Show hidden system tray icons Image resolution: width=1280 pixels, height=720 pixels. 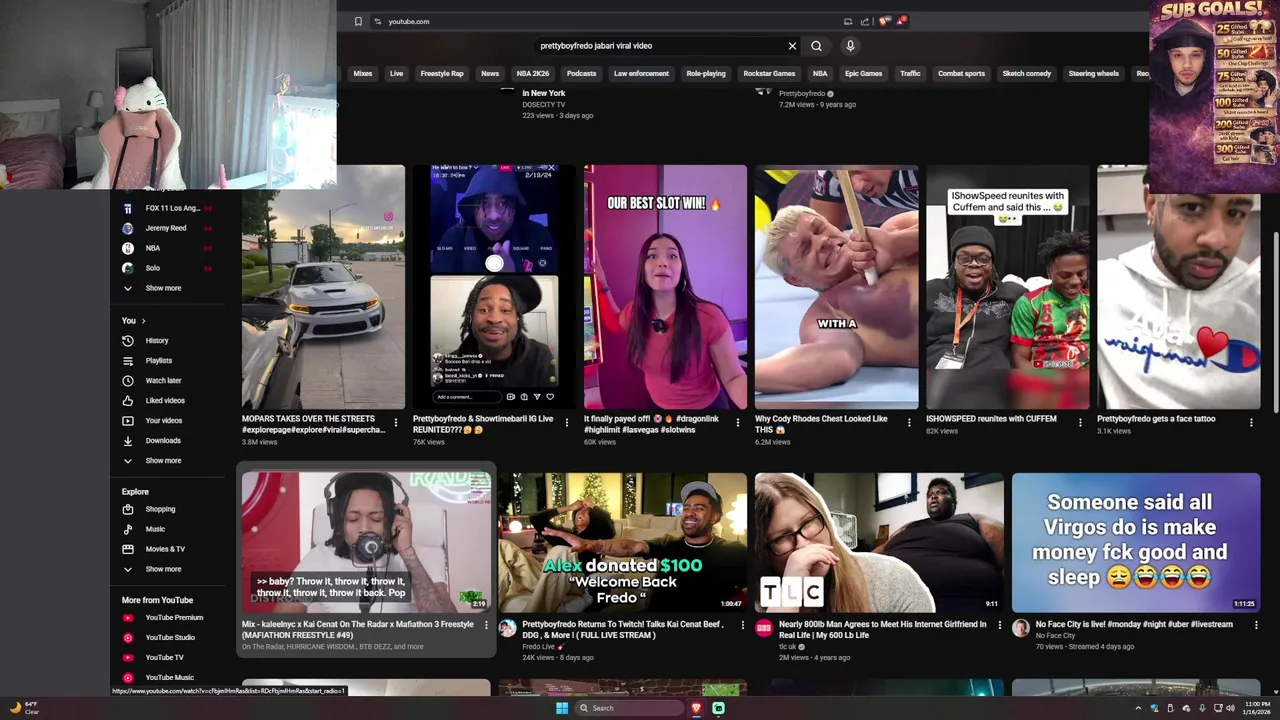1138,708
